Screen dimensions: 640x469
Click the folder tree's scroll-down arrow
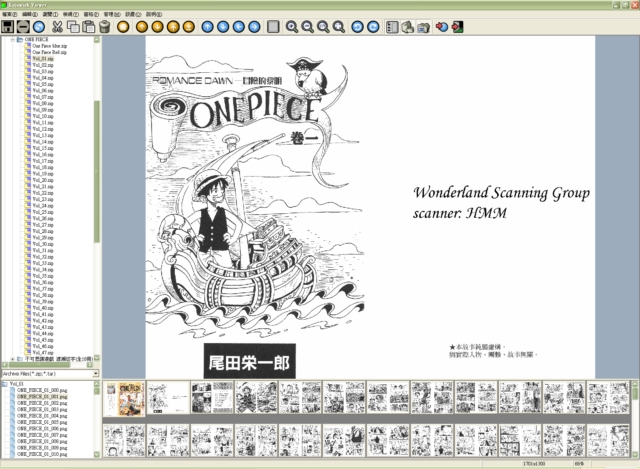point(97,358)
